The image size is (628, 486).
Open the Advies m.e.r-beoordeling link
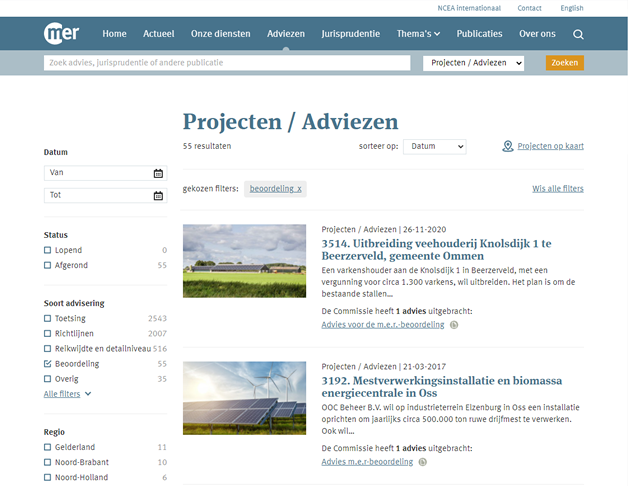[x=367, y=462]
